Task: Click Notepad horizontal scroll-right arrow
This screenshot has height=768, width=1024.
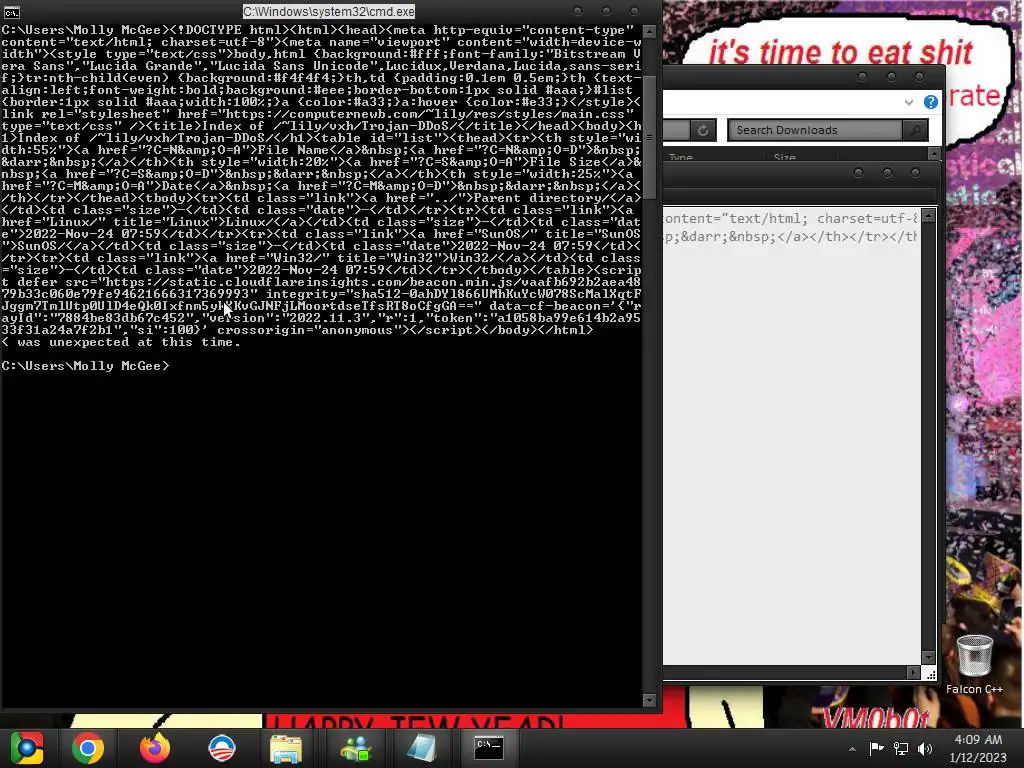Action: 914,673
